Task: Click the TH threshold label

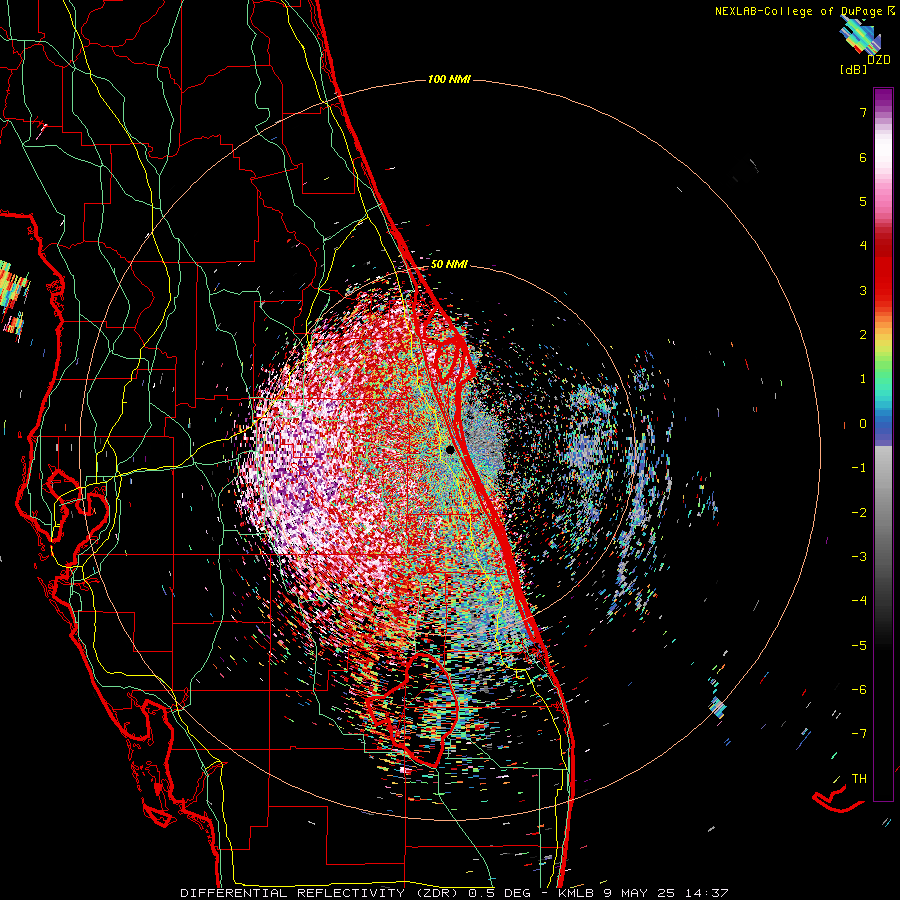Action: coord(859,778)
